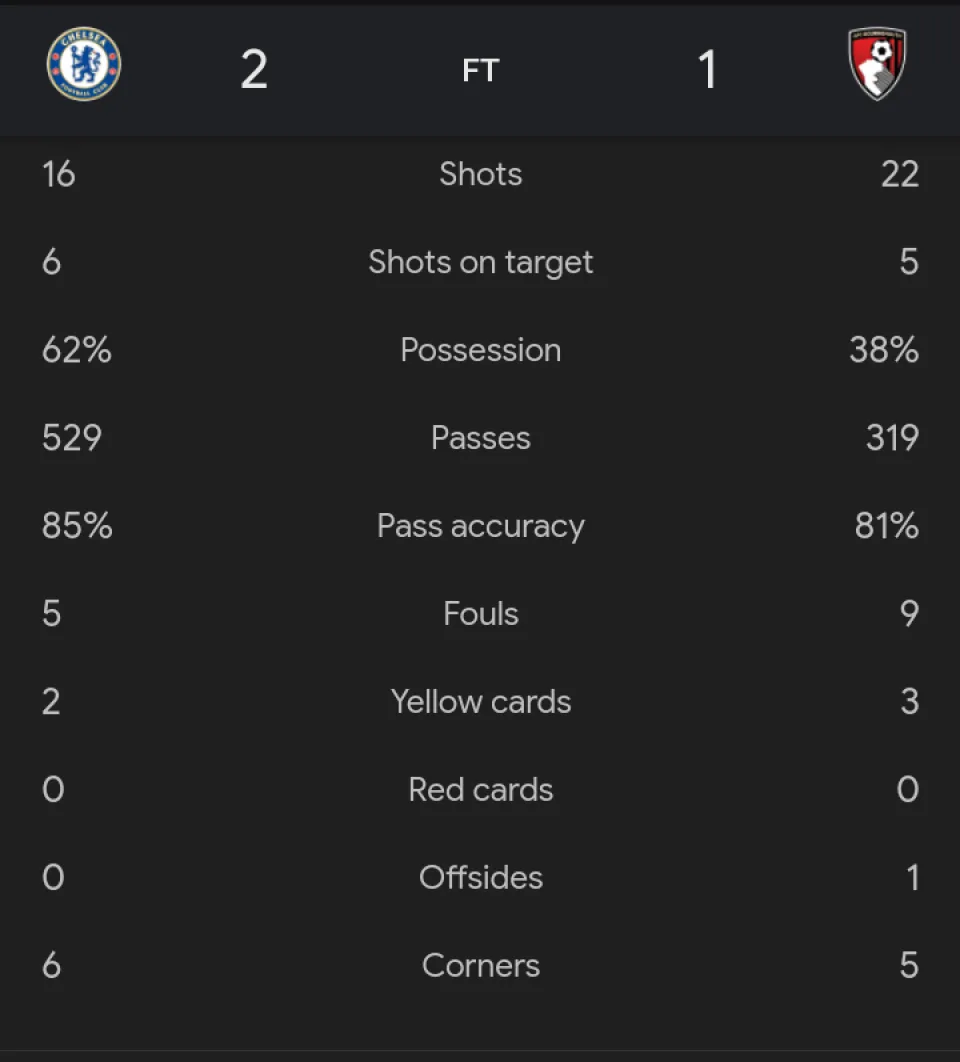The image size is (960, 1062).
Task: Click the FT full-time status label
Action: (480, 70)
